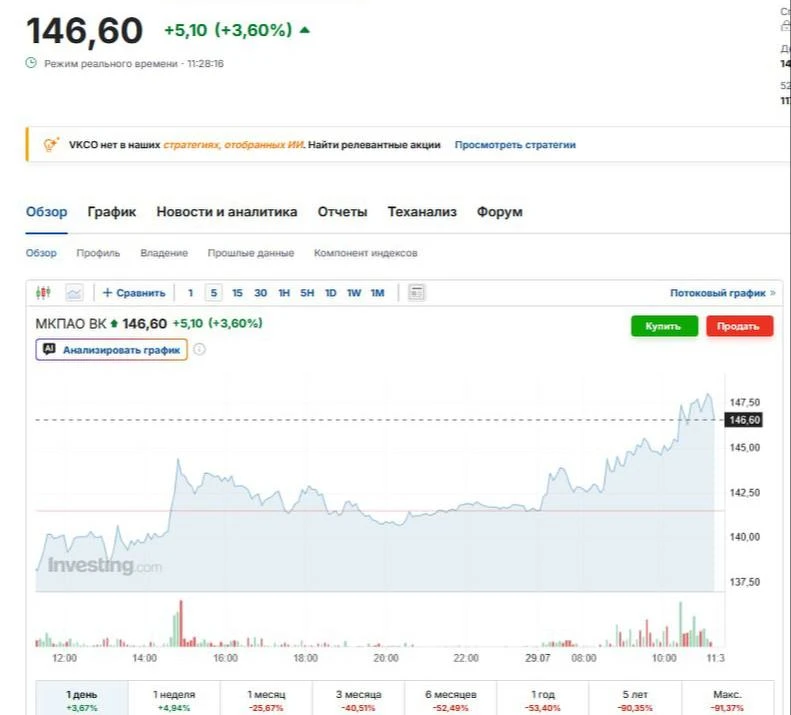
Task: Select Компонент индексов sub-tab
Action: [366, 253]
